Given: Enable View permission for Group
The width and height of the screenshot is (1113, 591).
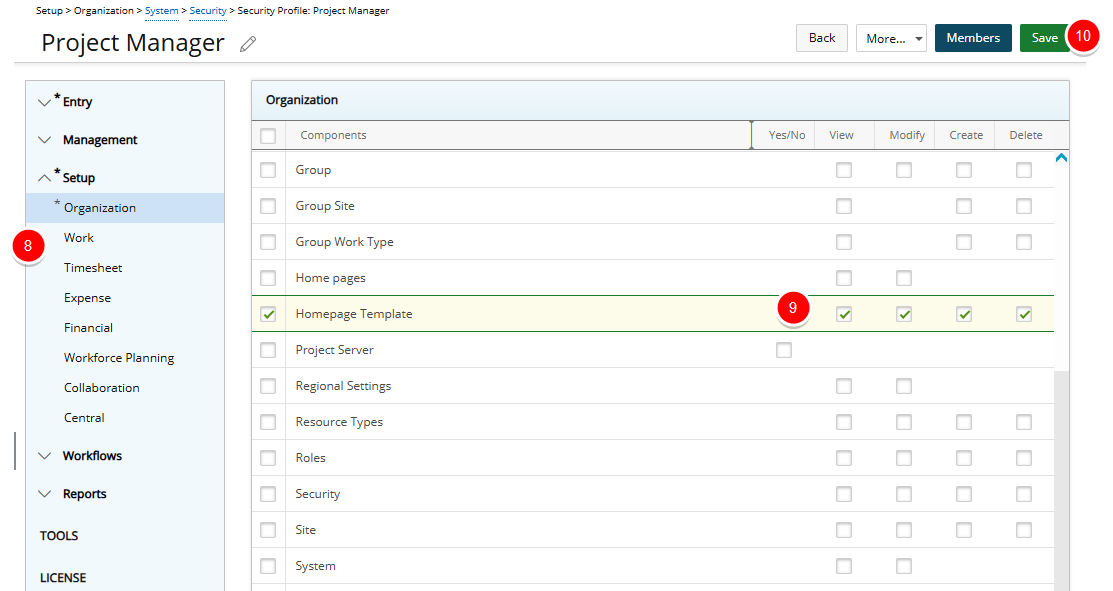Looking at the screenshot, I should [x=843, y=169].
